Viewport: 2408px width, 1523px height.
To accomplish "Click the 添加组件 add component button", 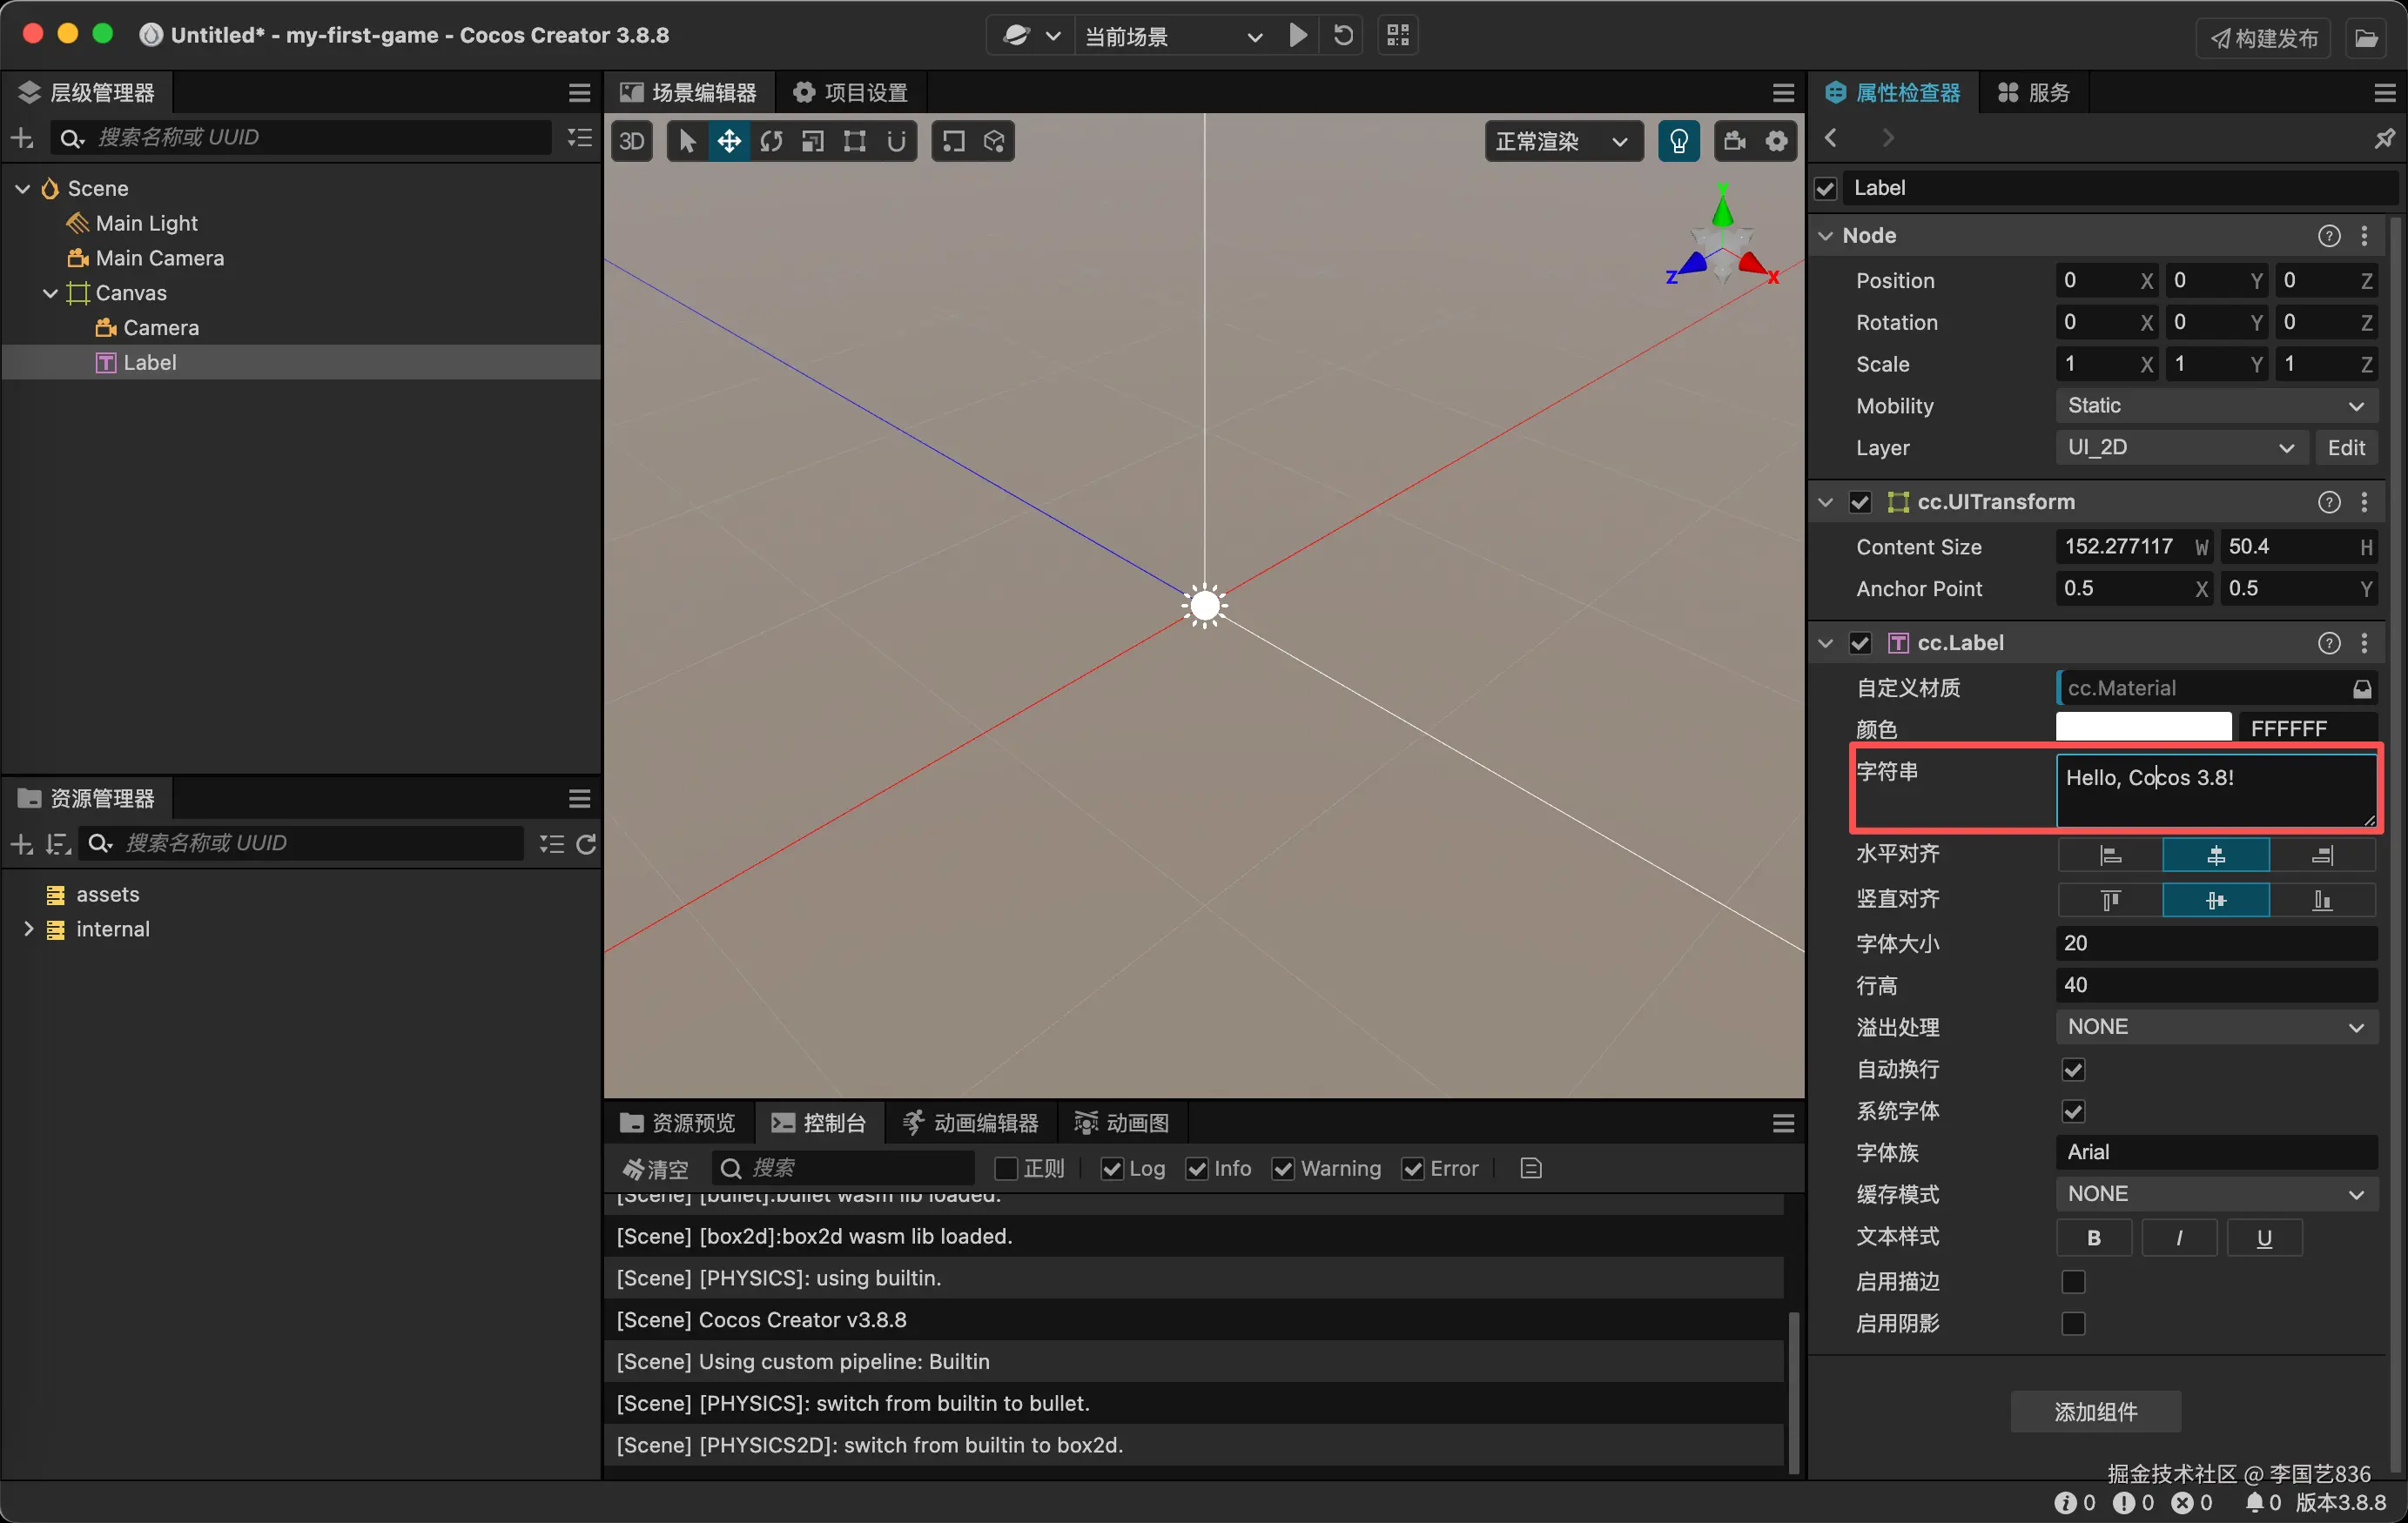I will tap(2095, 1411).
